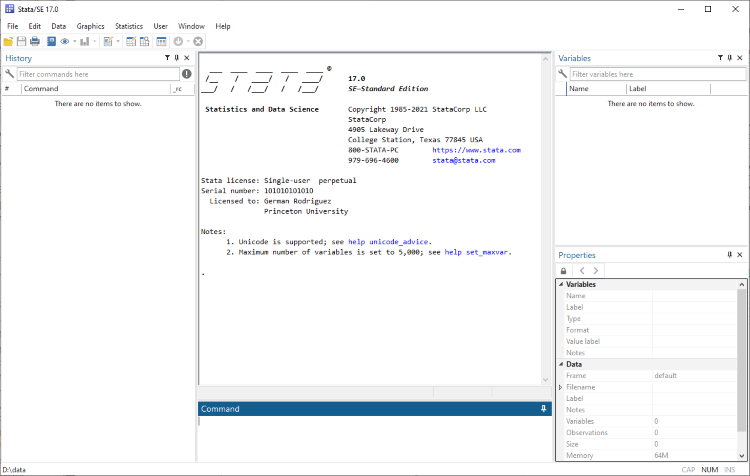Click the Print results printer icon
Screen dimensions: 750x476
tap(35, 42)
